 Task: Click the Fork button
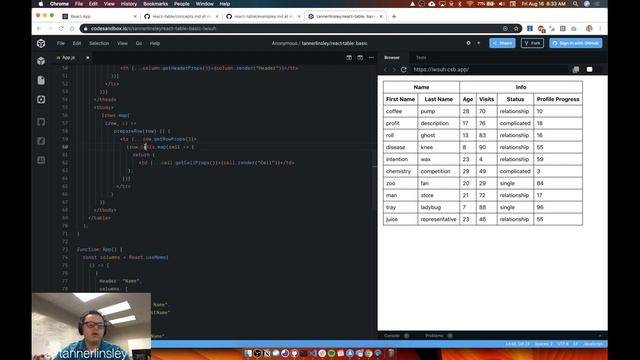pos(532,43)
